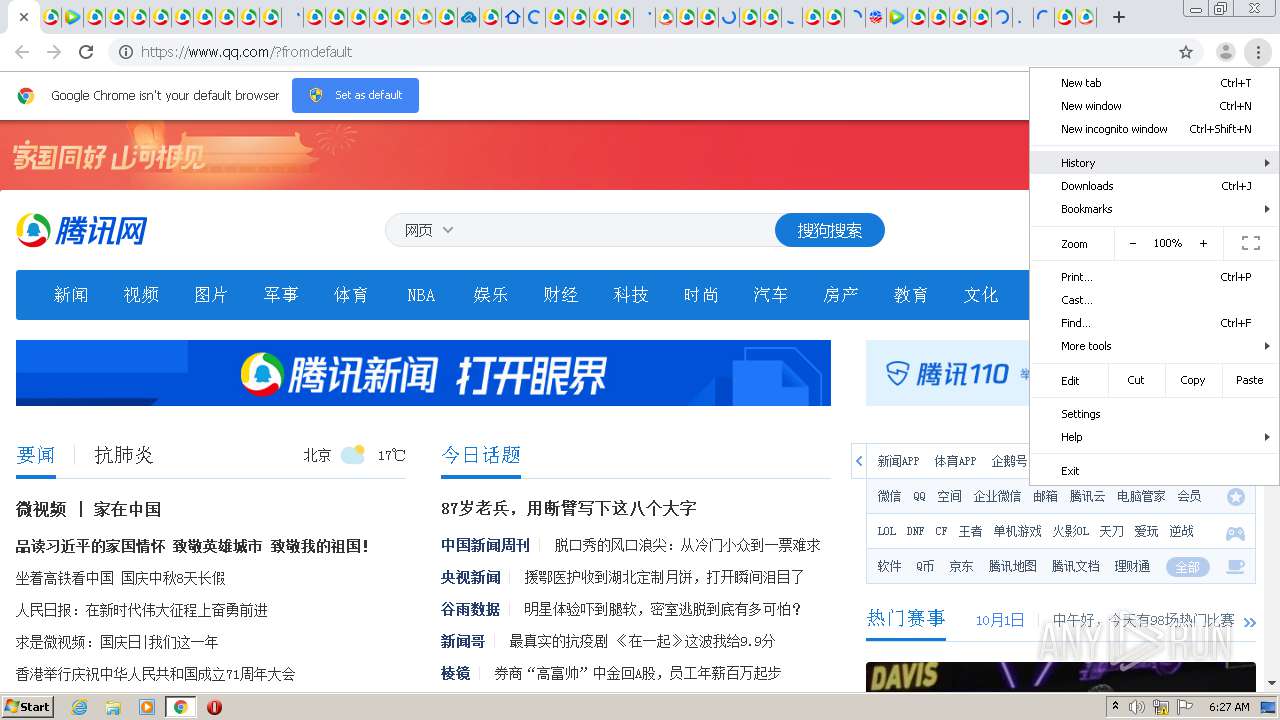Click the gamepad icon beside 逆战 row
Viewport: 1280px width, 720px height.
(1236, 532)
